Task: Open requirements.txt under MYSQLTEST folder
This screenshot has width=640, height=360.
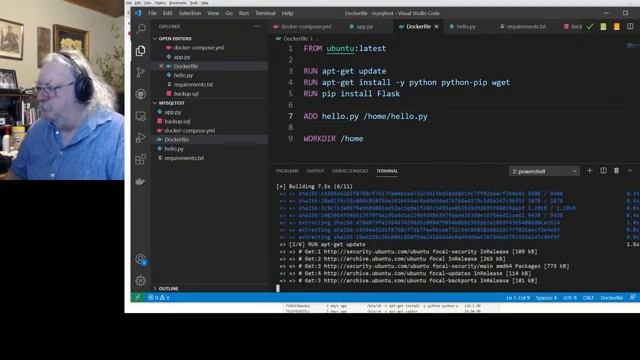Action: (184, 158)
